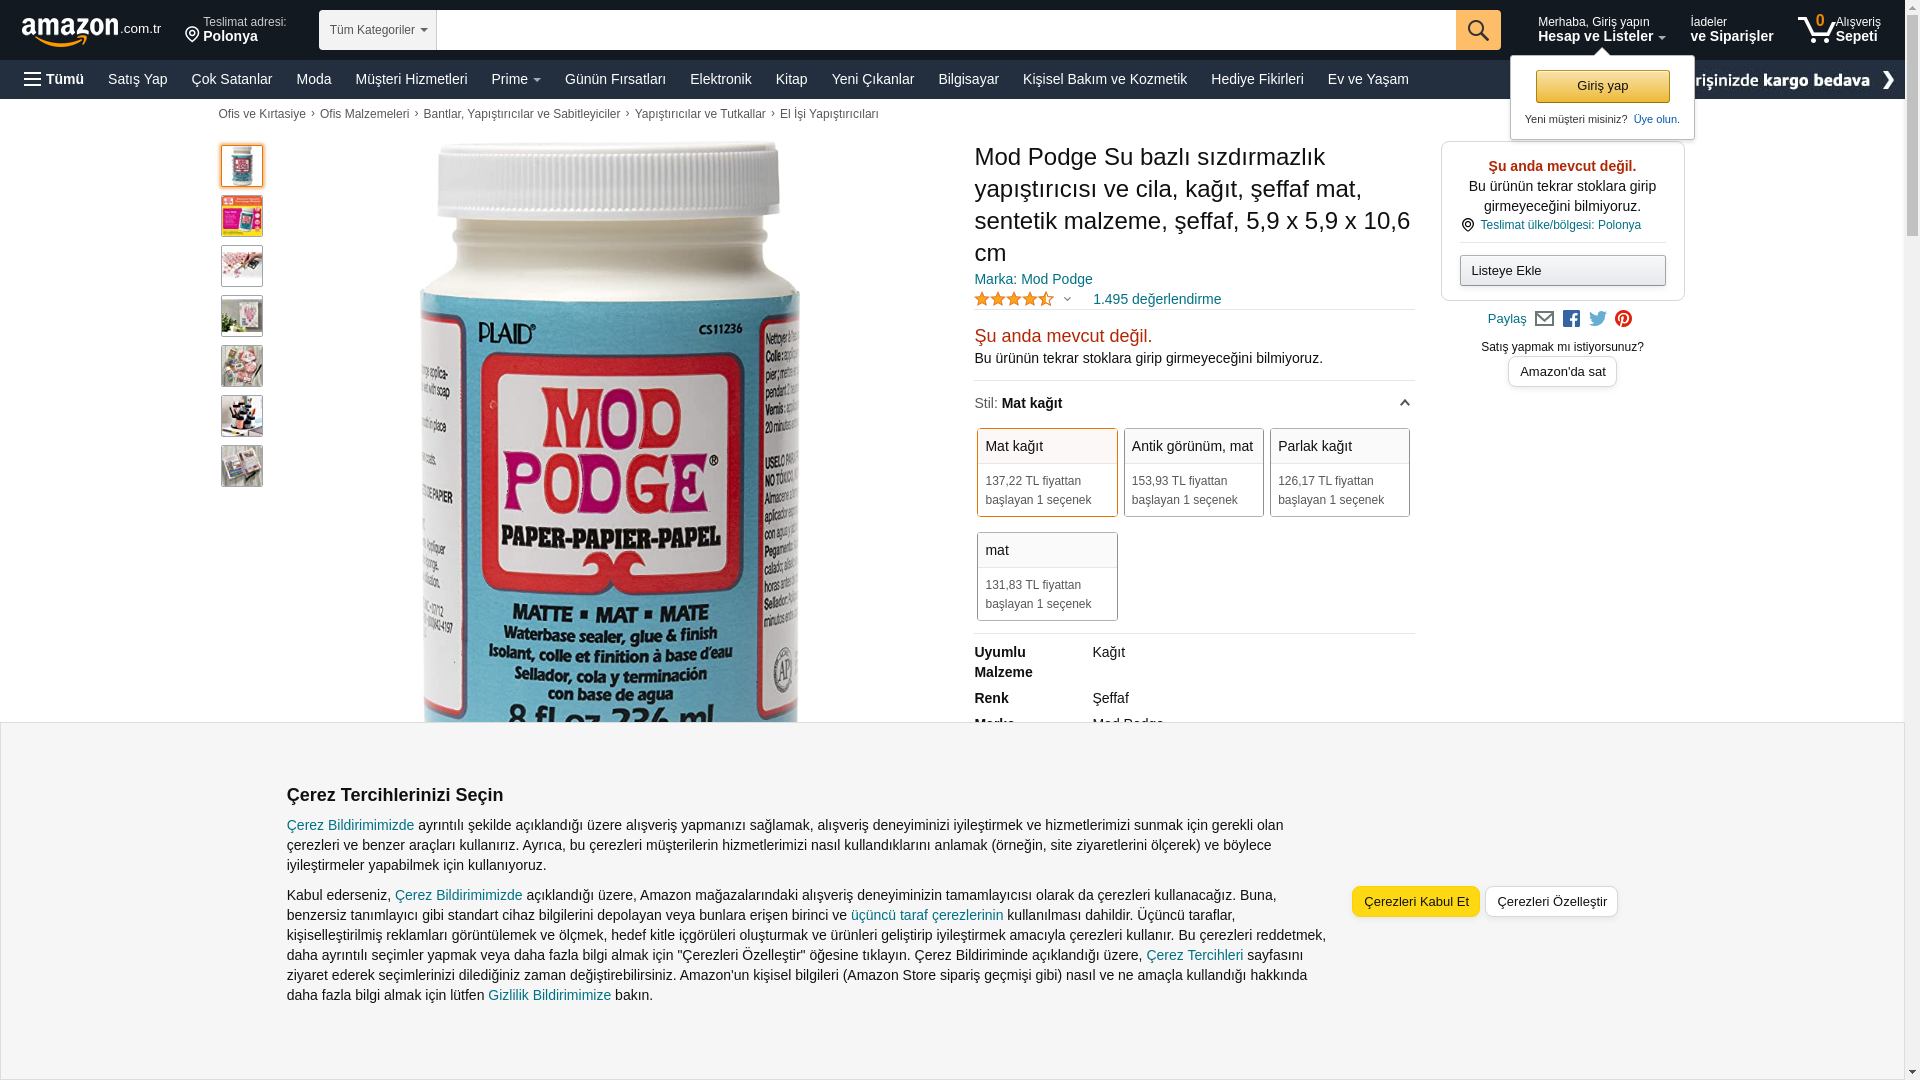Image resolution: width=1920 pixels, height=1080 pixels.
Task: Collapse the Stil options section
Action: pyautogui.click(x=1404, y=403)
